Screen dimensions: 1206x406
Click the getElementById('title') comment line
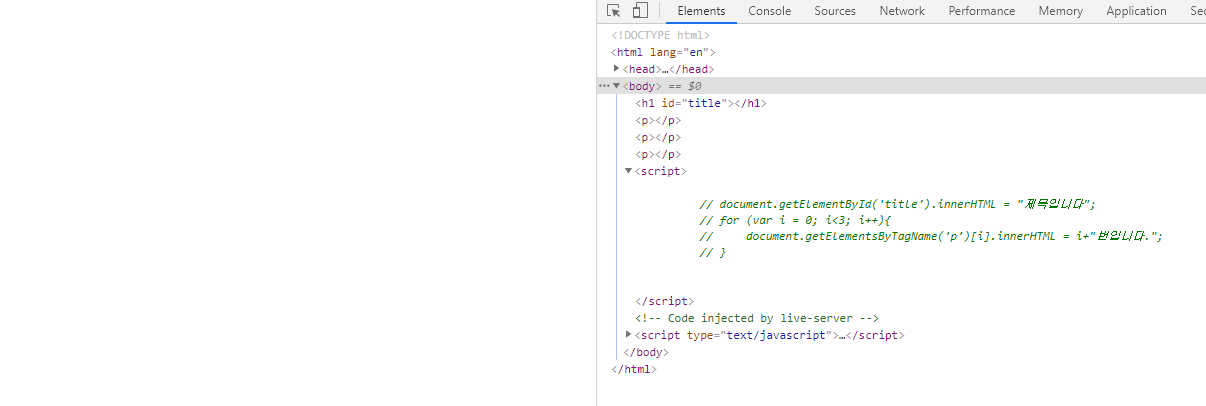tap(898, 204)
